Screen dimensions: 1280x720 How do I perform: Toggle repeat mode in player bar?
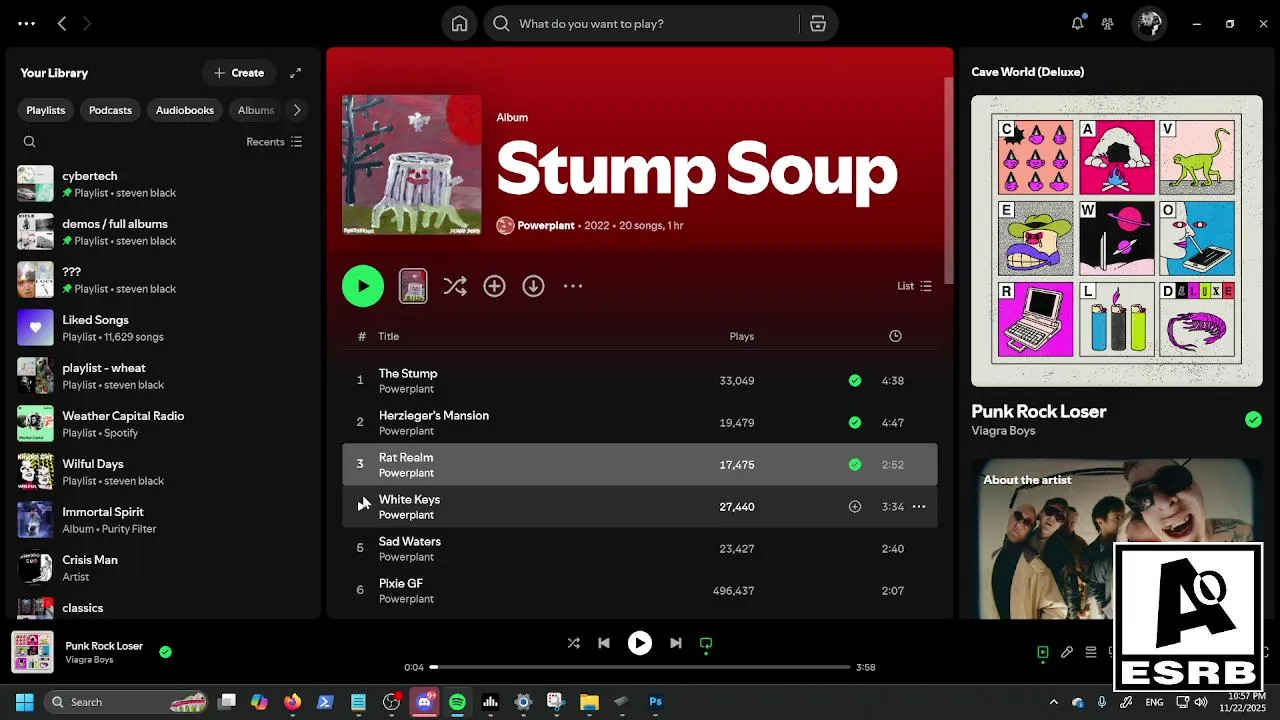706,643
